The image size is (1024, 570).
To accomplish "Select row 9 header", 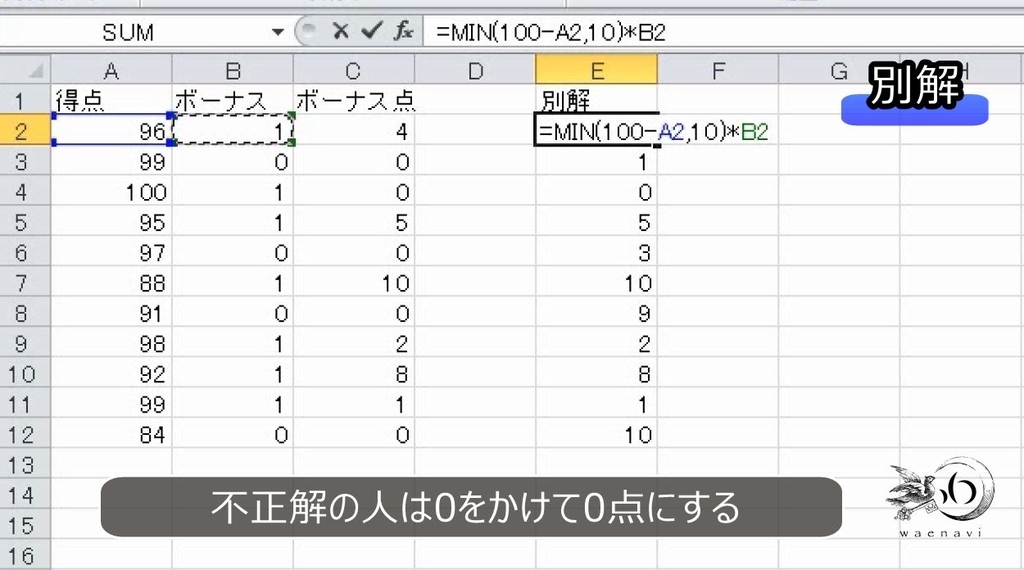I will tap(25, 343).
